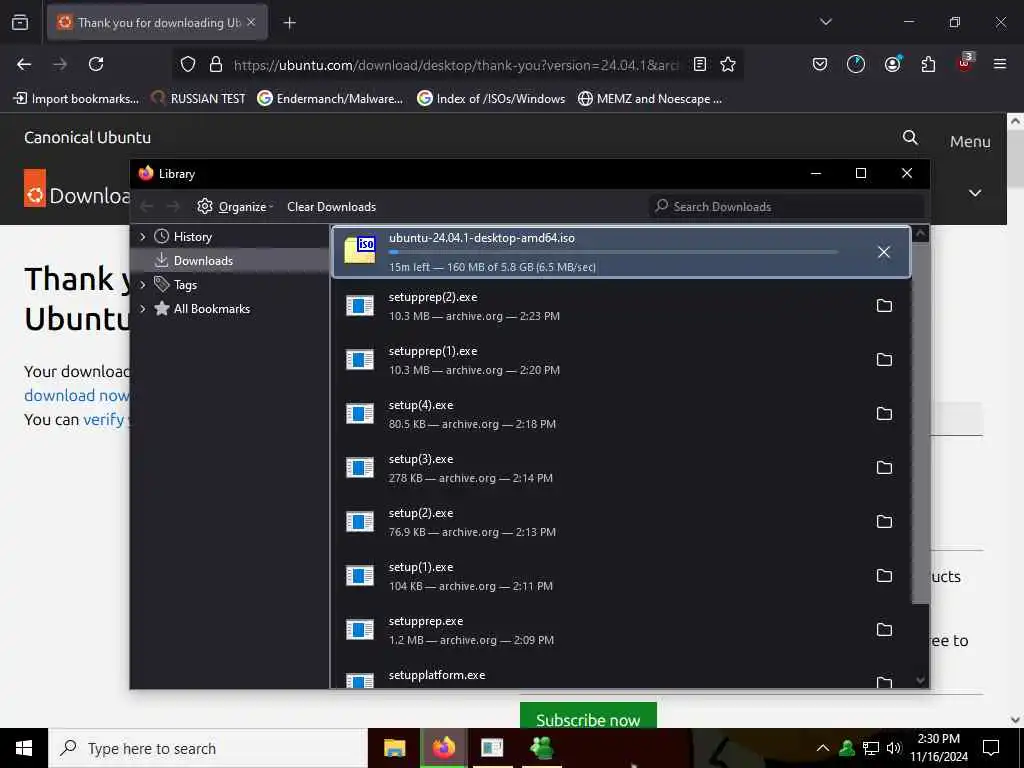The image size is (1024, 768).
Task: Open Firefox application hamburger menu
Action: pos(1000,64)
